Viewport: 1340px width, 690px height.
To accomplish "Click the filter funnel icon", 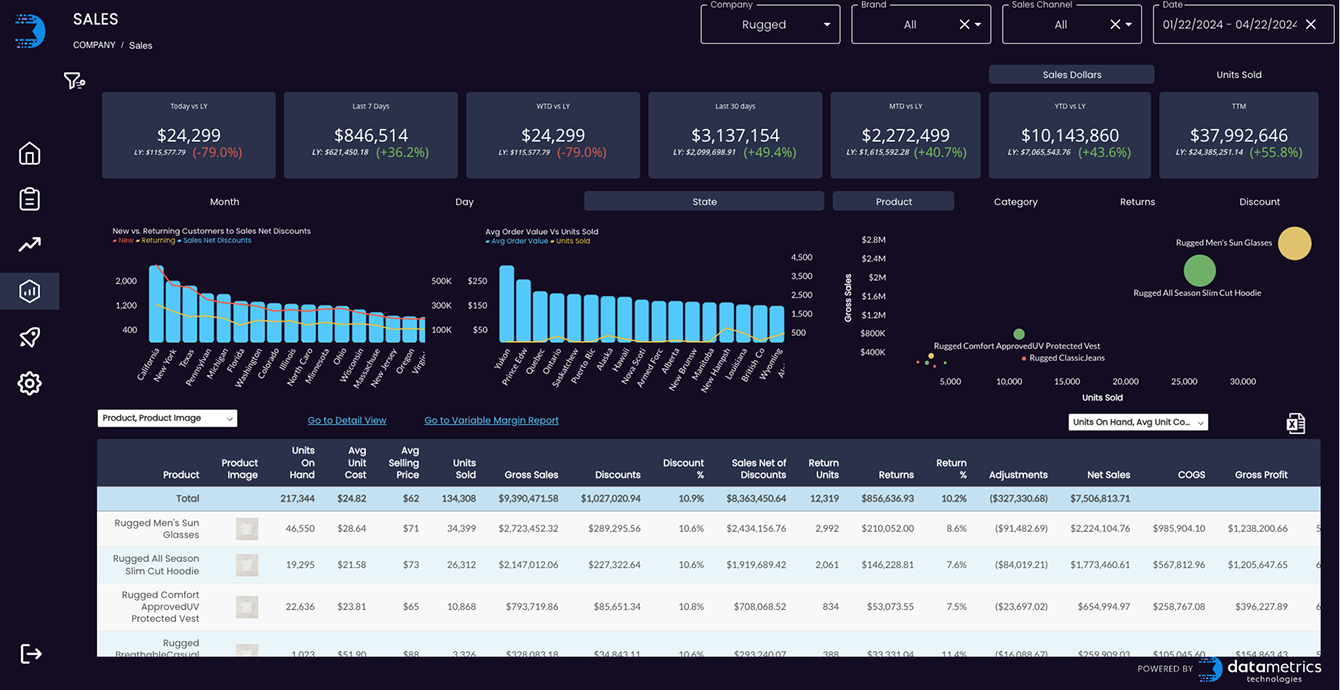I will coord(74,81).
